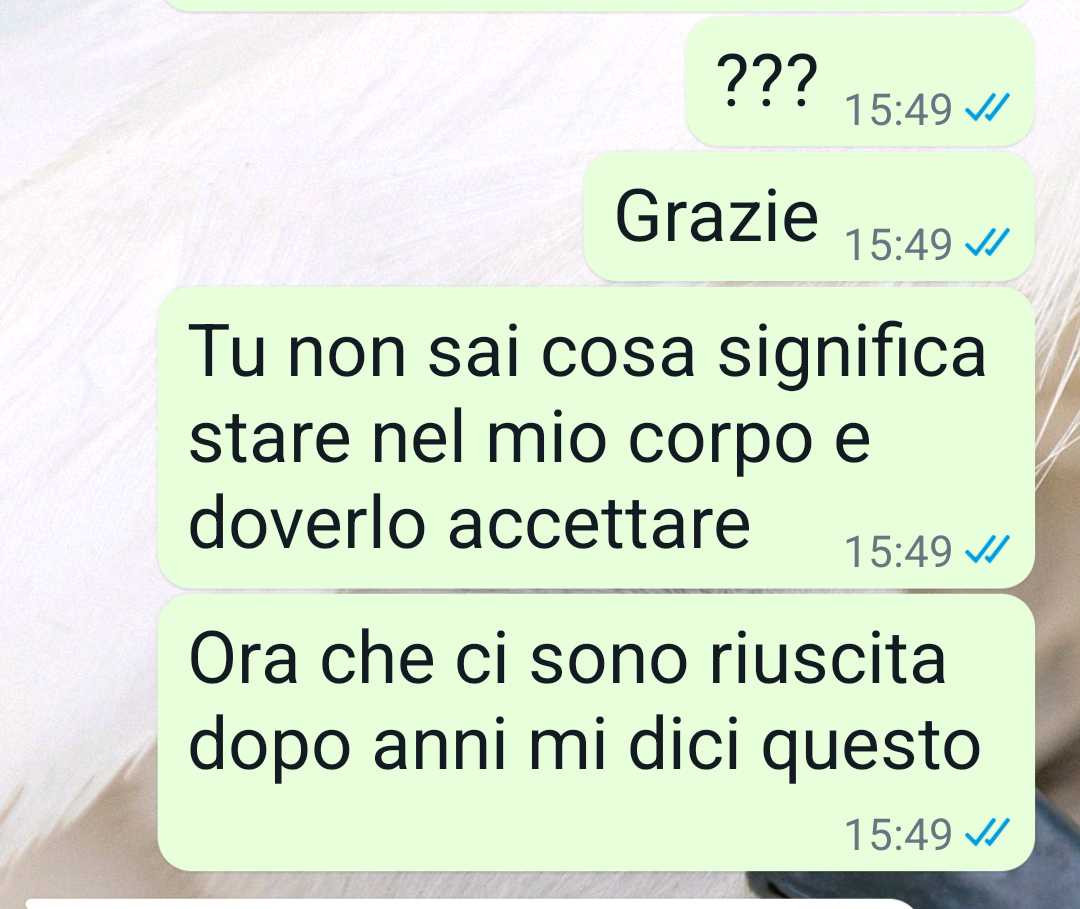Tap the 'Grazie' message bubble
Viewport: 1080px width, 909px height.
pyautogui.click(x=809, y=217)
